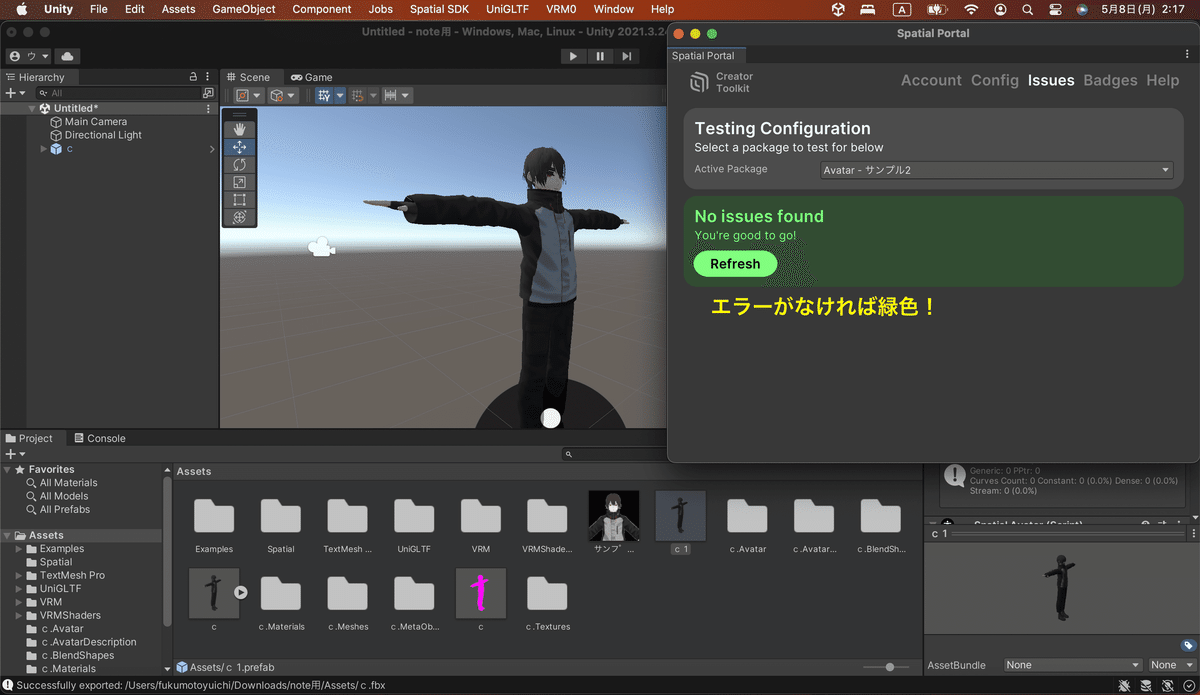Viewport: 1200px width, 695px height.
Task: Select the Move tool in Scene overlay
Action: pyautogui.click(x=239, y=147)
